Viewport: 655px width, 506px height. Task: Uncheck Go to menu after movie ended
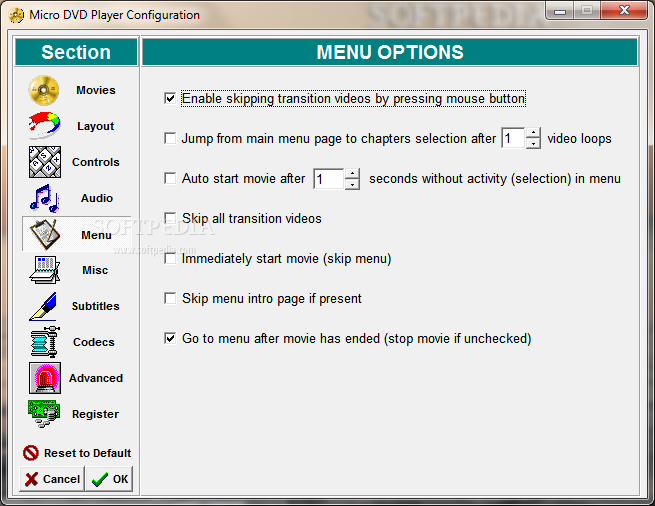coord(170,338)
